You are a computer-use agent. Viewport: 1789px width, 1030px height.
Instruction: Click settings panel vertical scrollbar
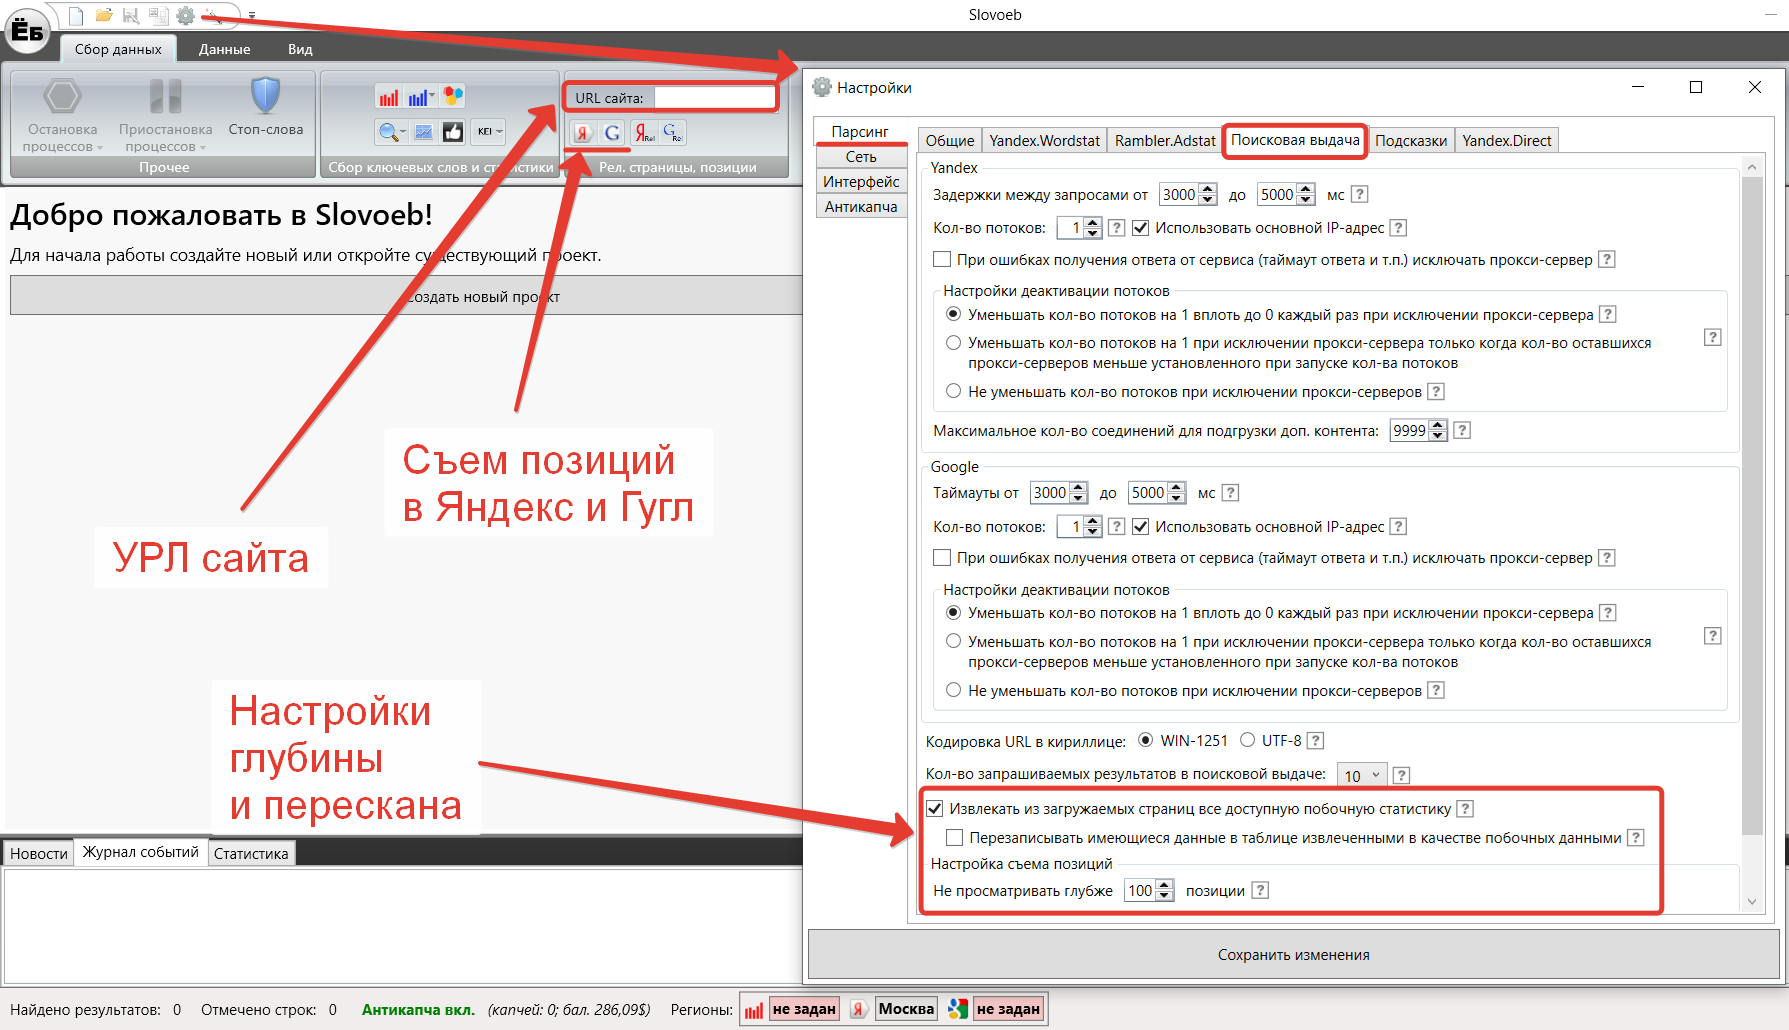[1751, 534]
